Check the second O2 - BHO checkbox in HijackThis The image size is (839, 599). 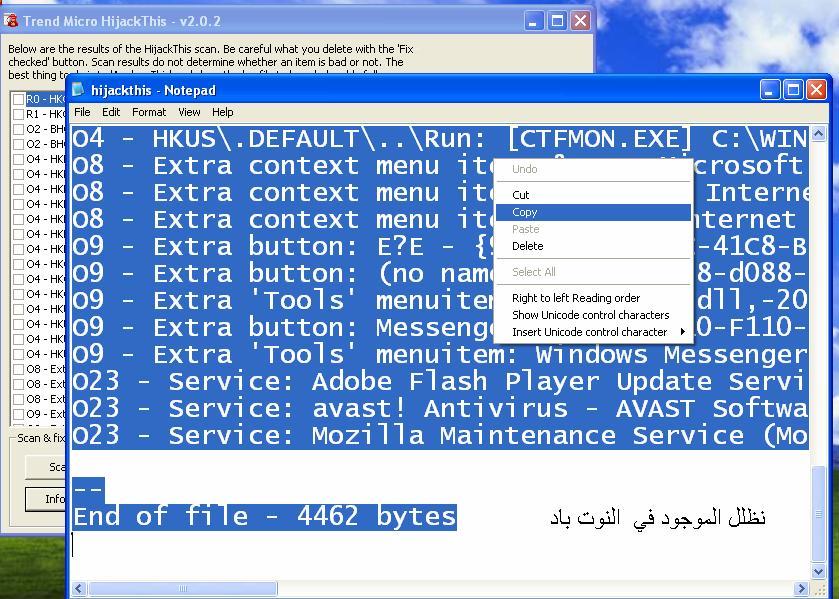[x=18, y=144]
